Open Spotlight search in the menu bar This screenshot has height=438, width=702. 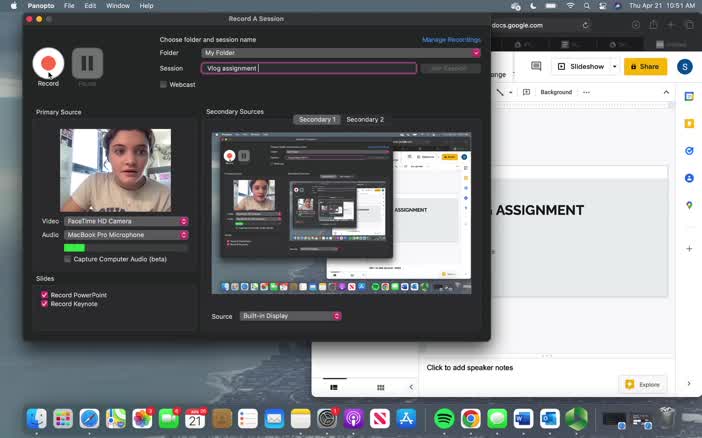click(586, 6)
